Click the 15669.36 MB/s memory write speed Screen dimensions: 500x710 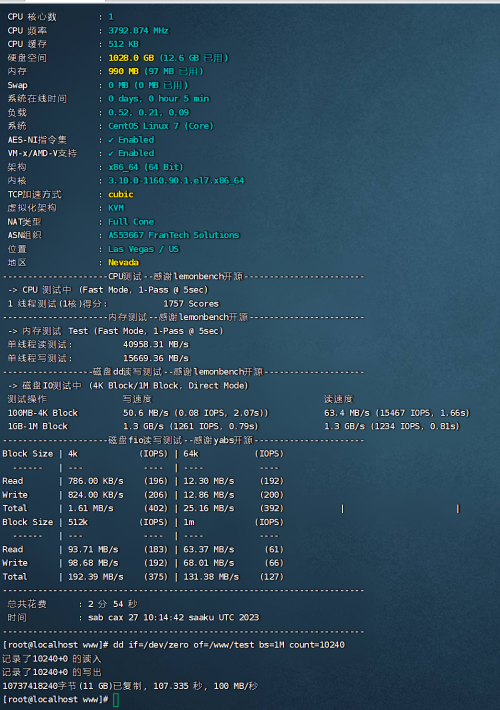pos(156,358)
